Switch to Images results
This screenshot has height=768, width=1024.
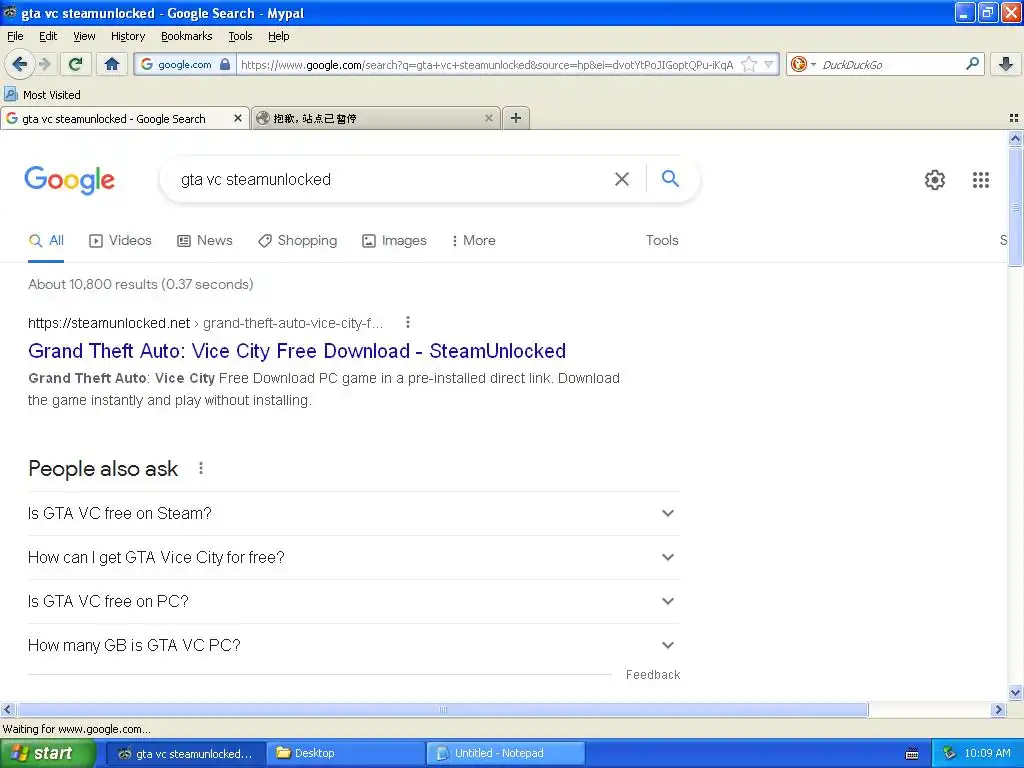394,240
